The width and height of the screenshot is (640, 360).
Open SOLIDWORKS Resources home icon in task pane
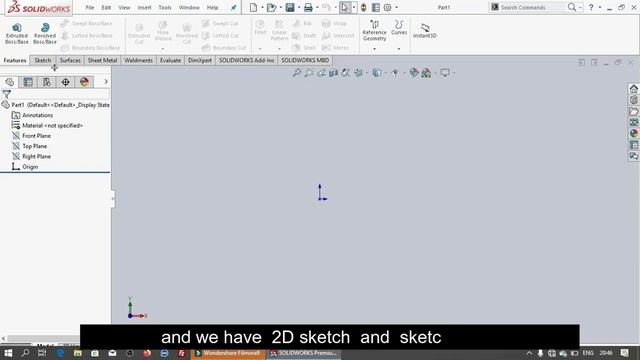(x=633, y=89)
